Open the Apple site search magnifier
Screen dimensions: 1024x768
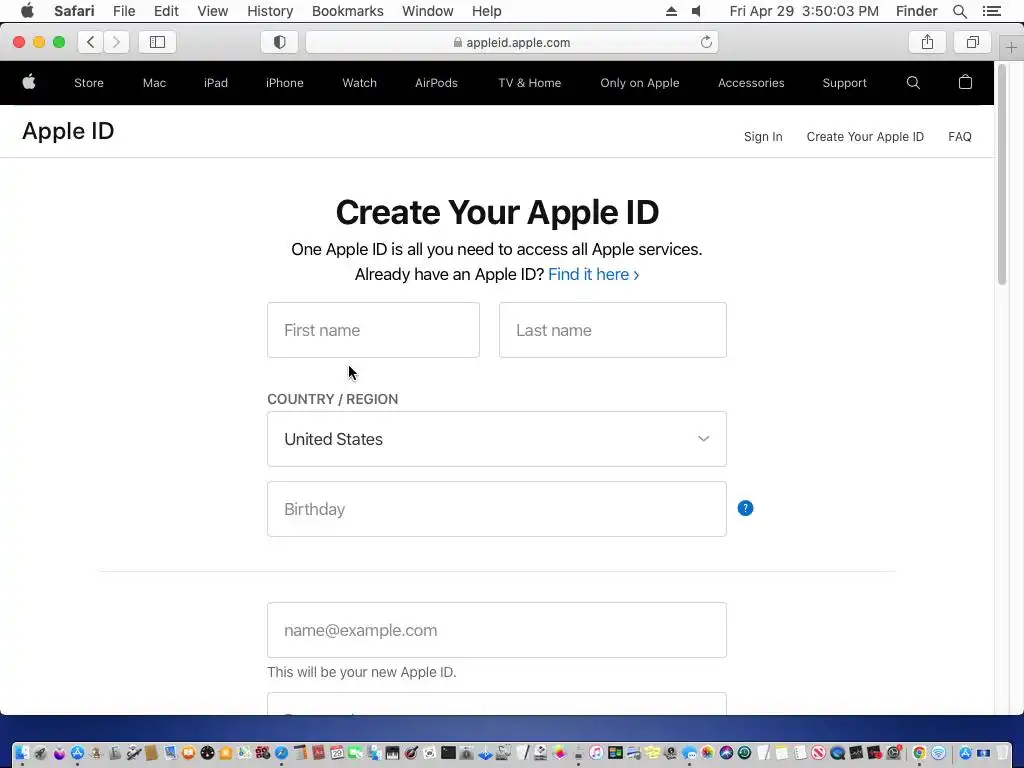pyautogui.click(x=913, y=82)
